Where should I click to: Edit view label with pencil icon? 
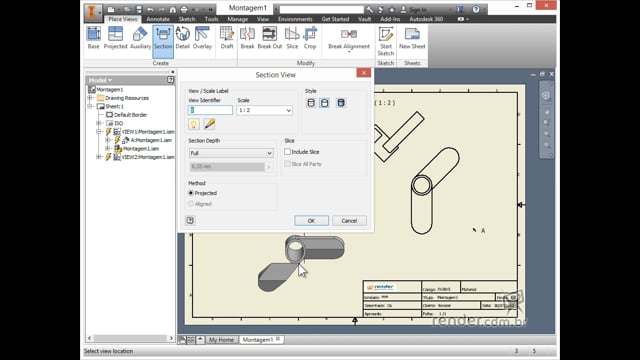[209, 124]
